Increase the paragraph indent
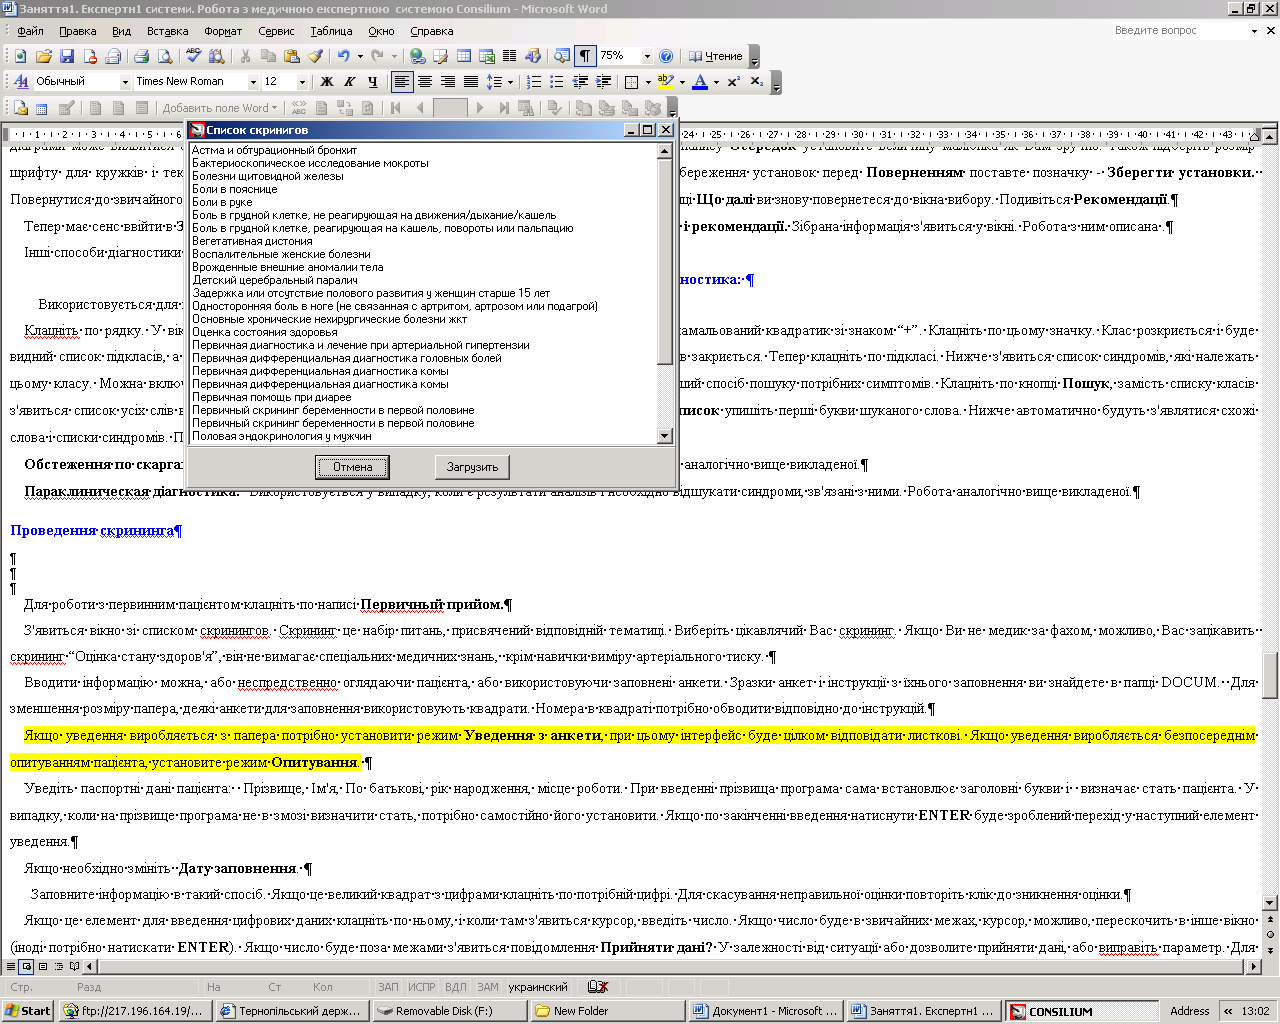This screenshot has height=1024, width=1280. (x=604, y=82)
